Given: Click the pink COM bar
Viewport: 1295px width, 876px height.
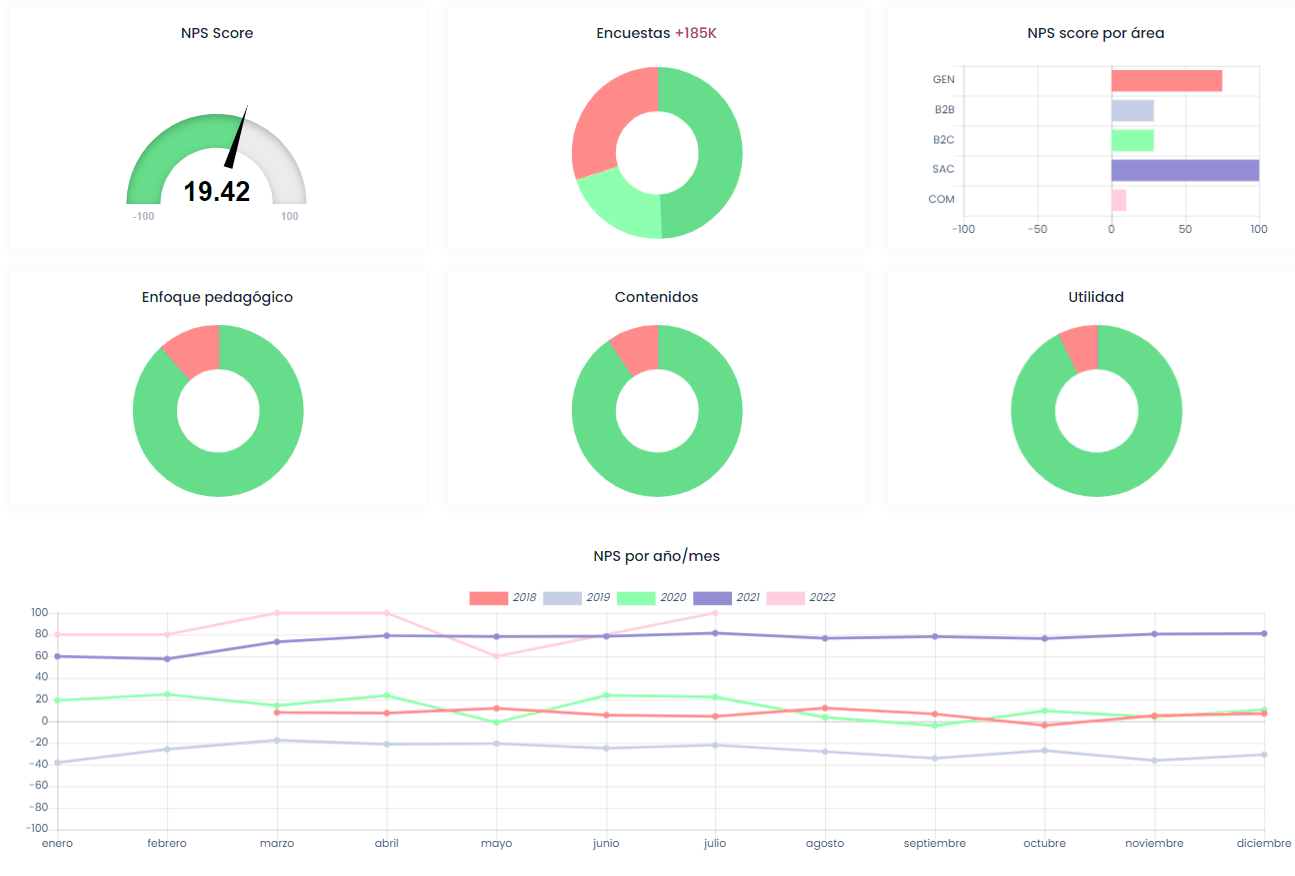Looking at the screenshot, I should (x=1119, y=200).
